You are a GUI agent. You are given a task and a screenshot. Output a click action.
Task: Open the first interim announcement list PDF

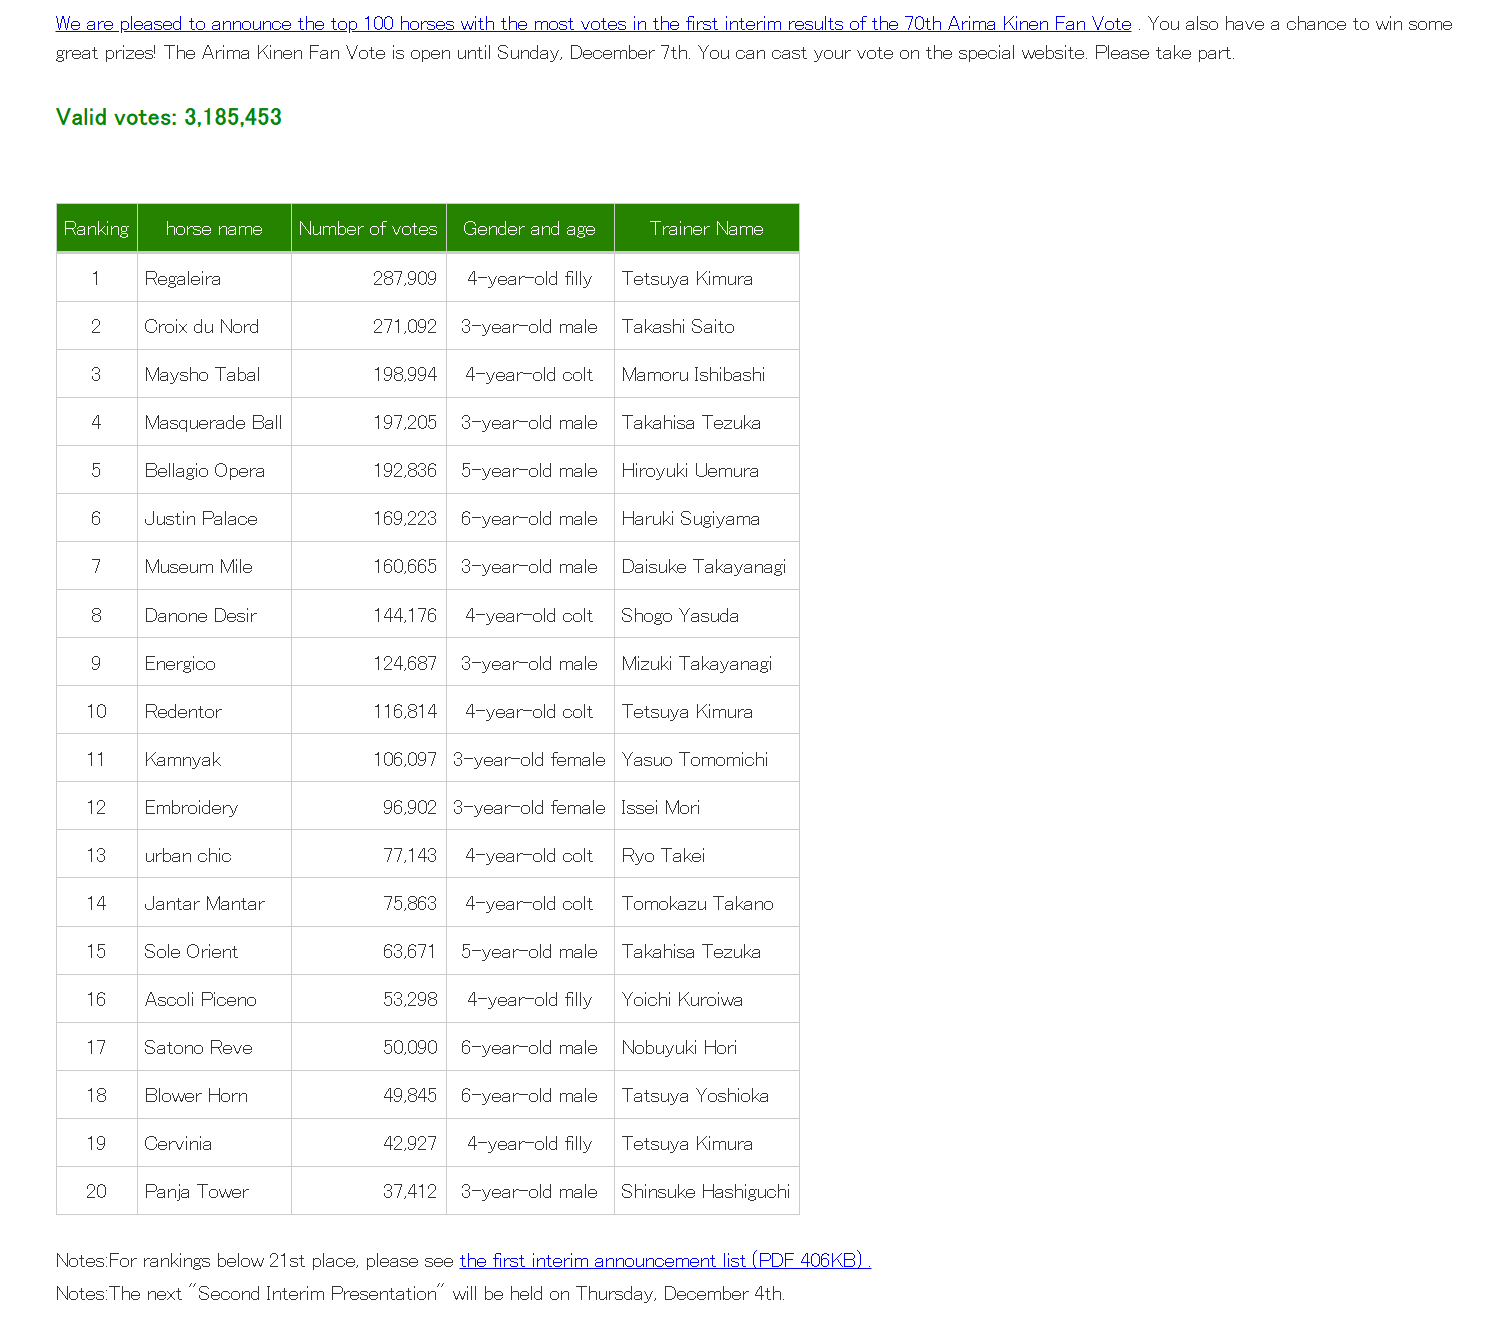tap(665, 1260)
